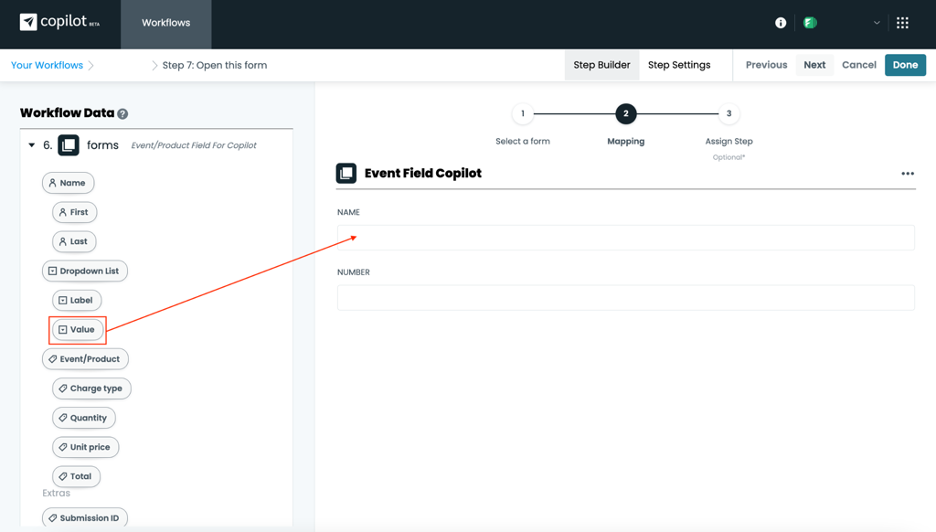
Task: Click the breadcrumb chevron after Your Workflows
Action: (91, 66)
